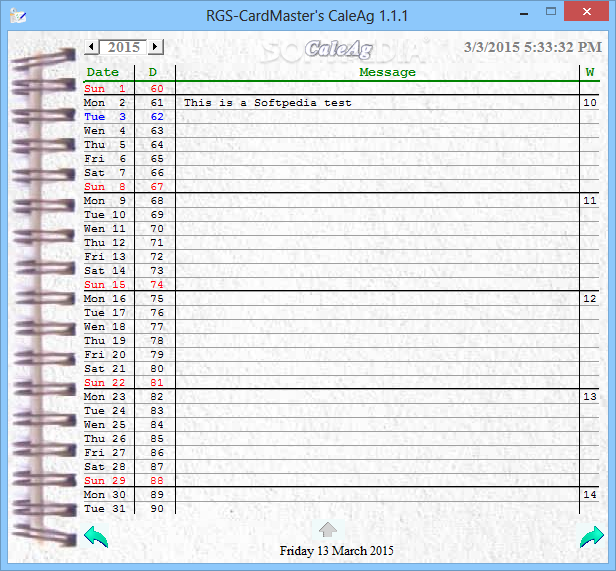Click the D day-of-year column header
Viewport: 616px width, 571px height.
153,72
